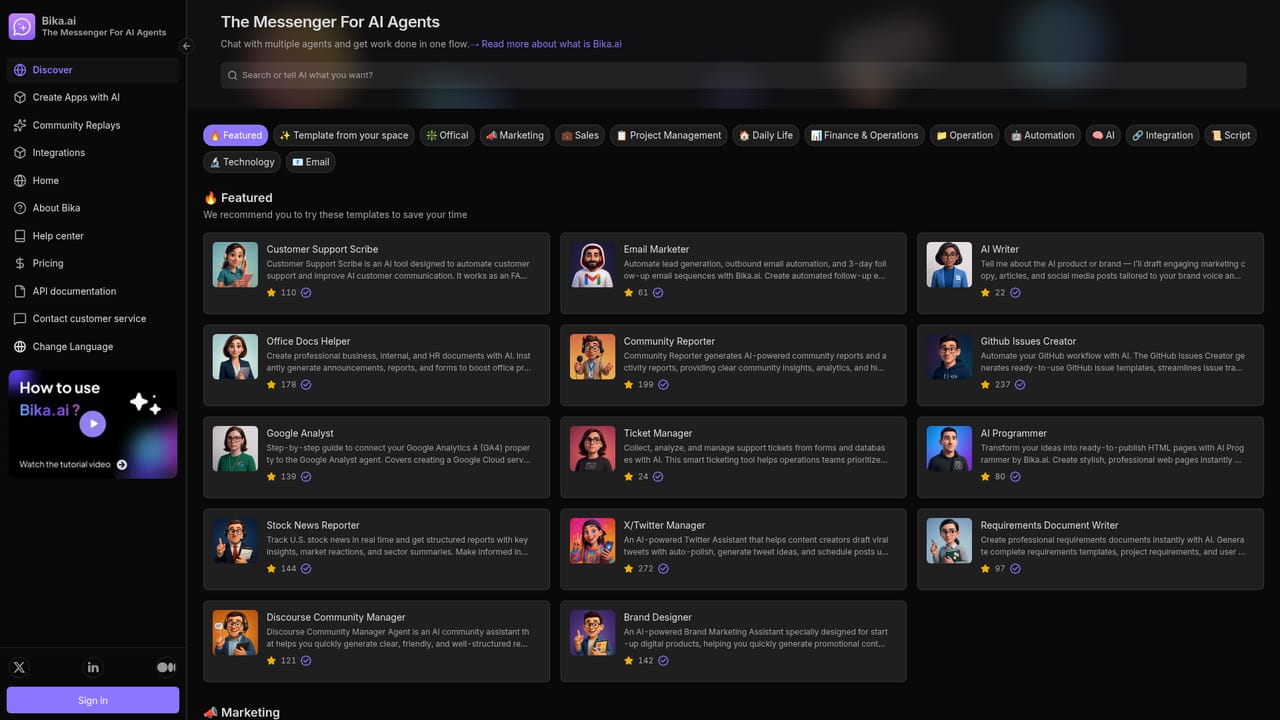
Task: Click the Help center book icon
Action: coord(20,236)
